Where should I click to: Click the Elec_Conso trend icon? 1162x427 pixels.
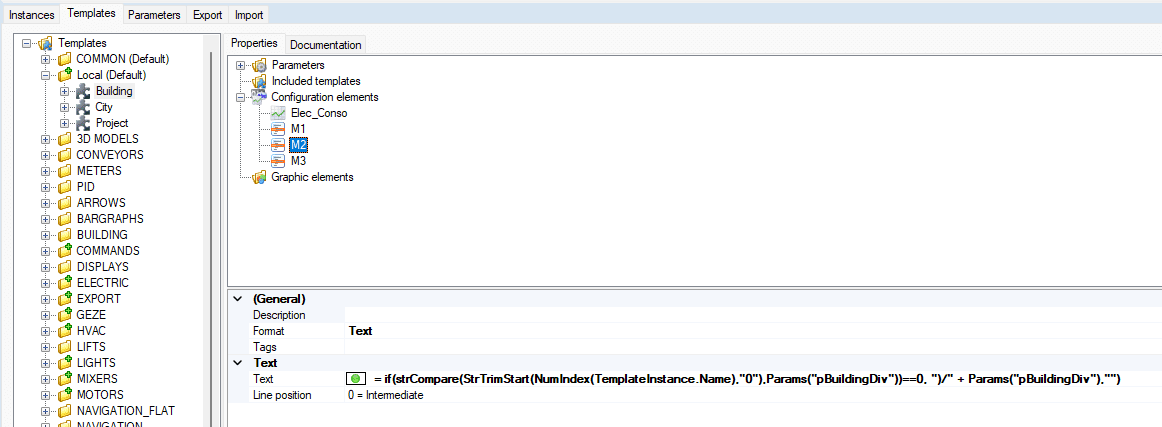coord(279,113)
